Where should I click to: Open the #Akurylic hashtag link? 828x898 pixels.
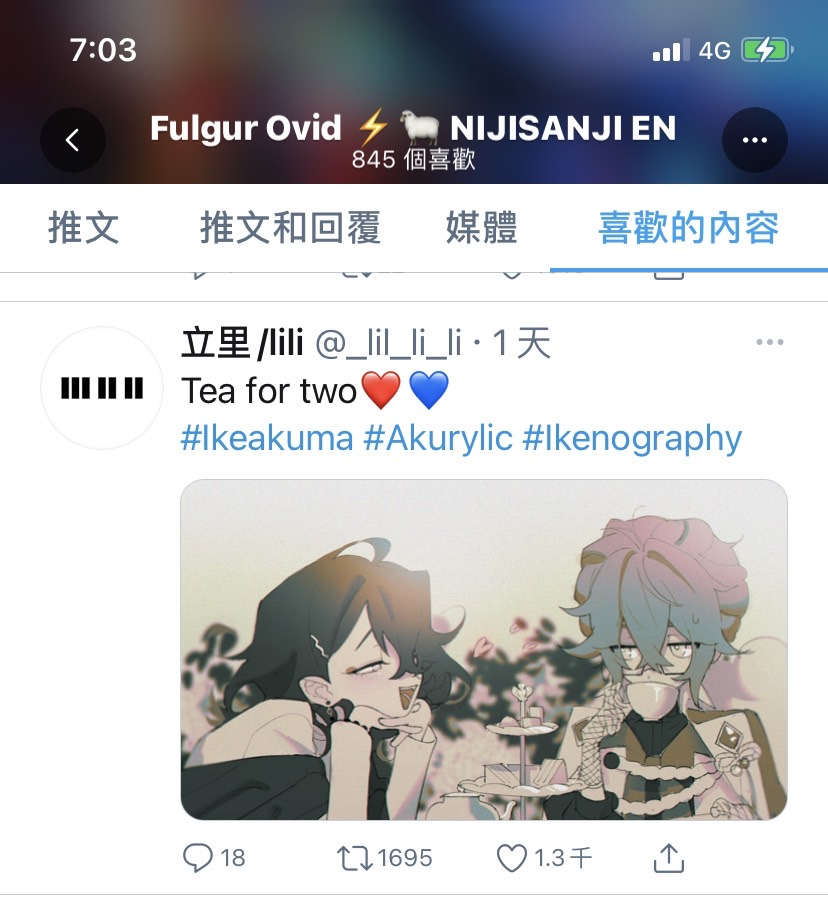438,439
